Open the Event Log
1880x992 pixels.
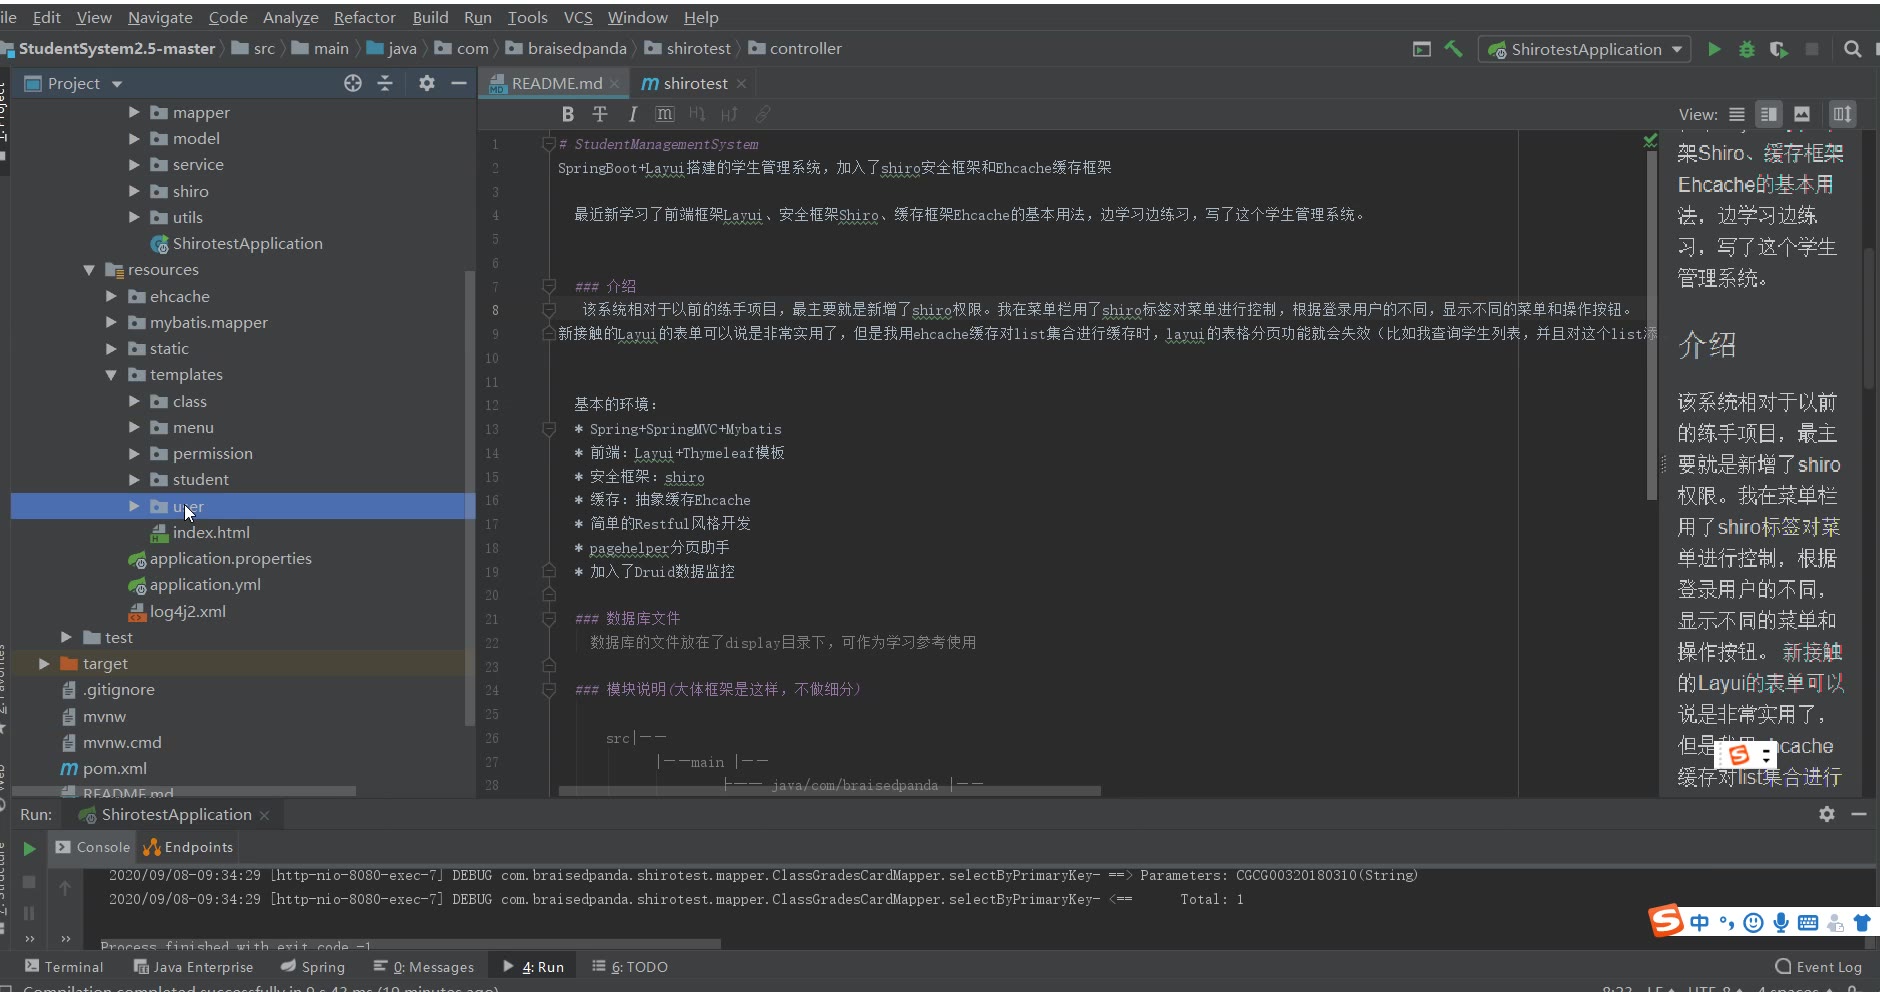(x=1818, y=967)
